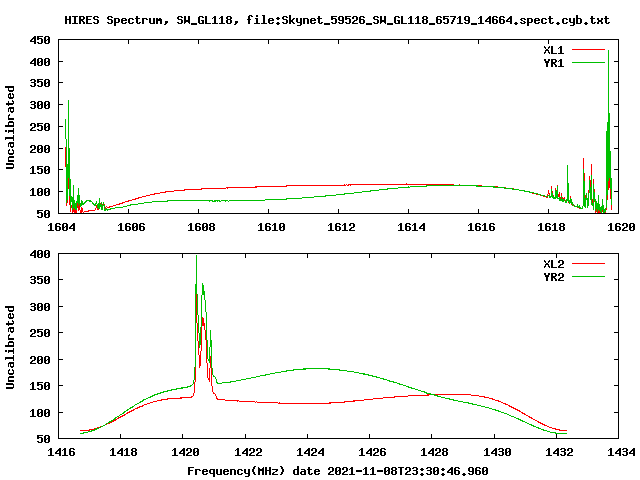The image size is (640, 480).
Task: Click the tall green YR1 spike near 1620
Action: 609,122
